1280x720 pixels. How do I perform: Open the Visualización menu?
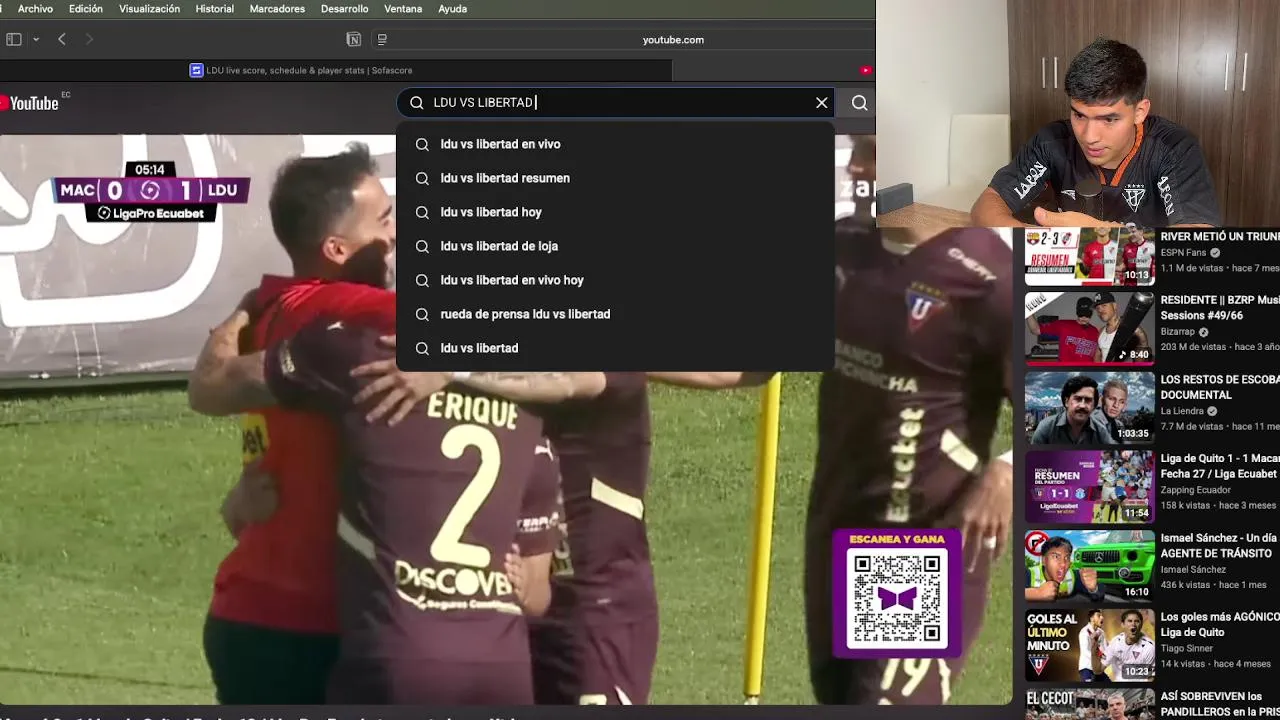[x=149, y=9]
